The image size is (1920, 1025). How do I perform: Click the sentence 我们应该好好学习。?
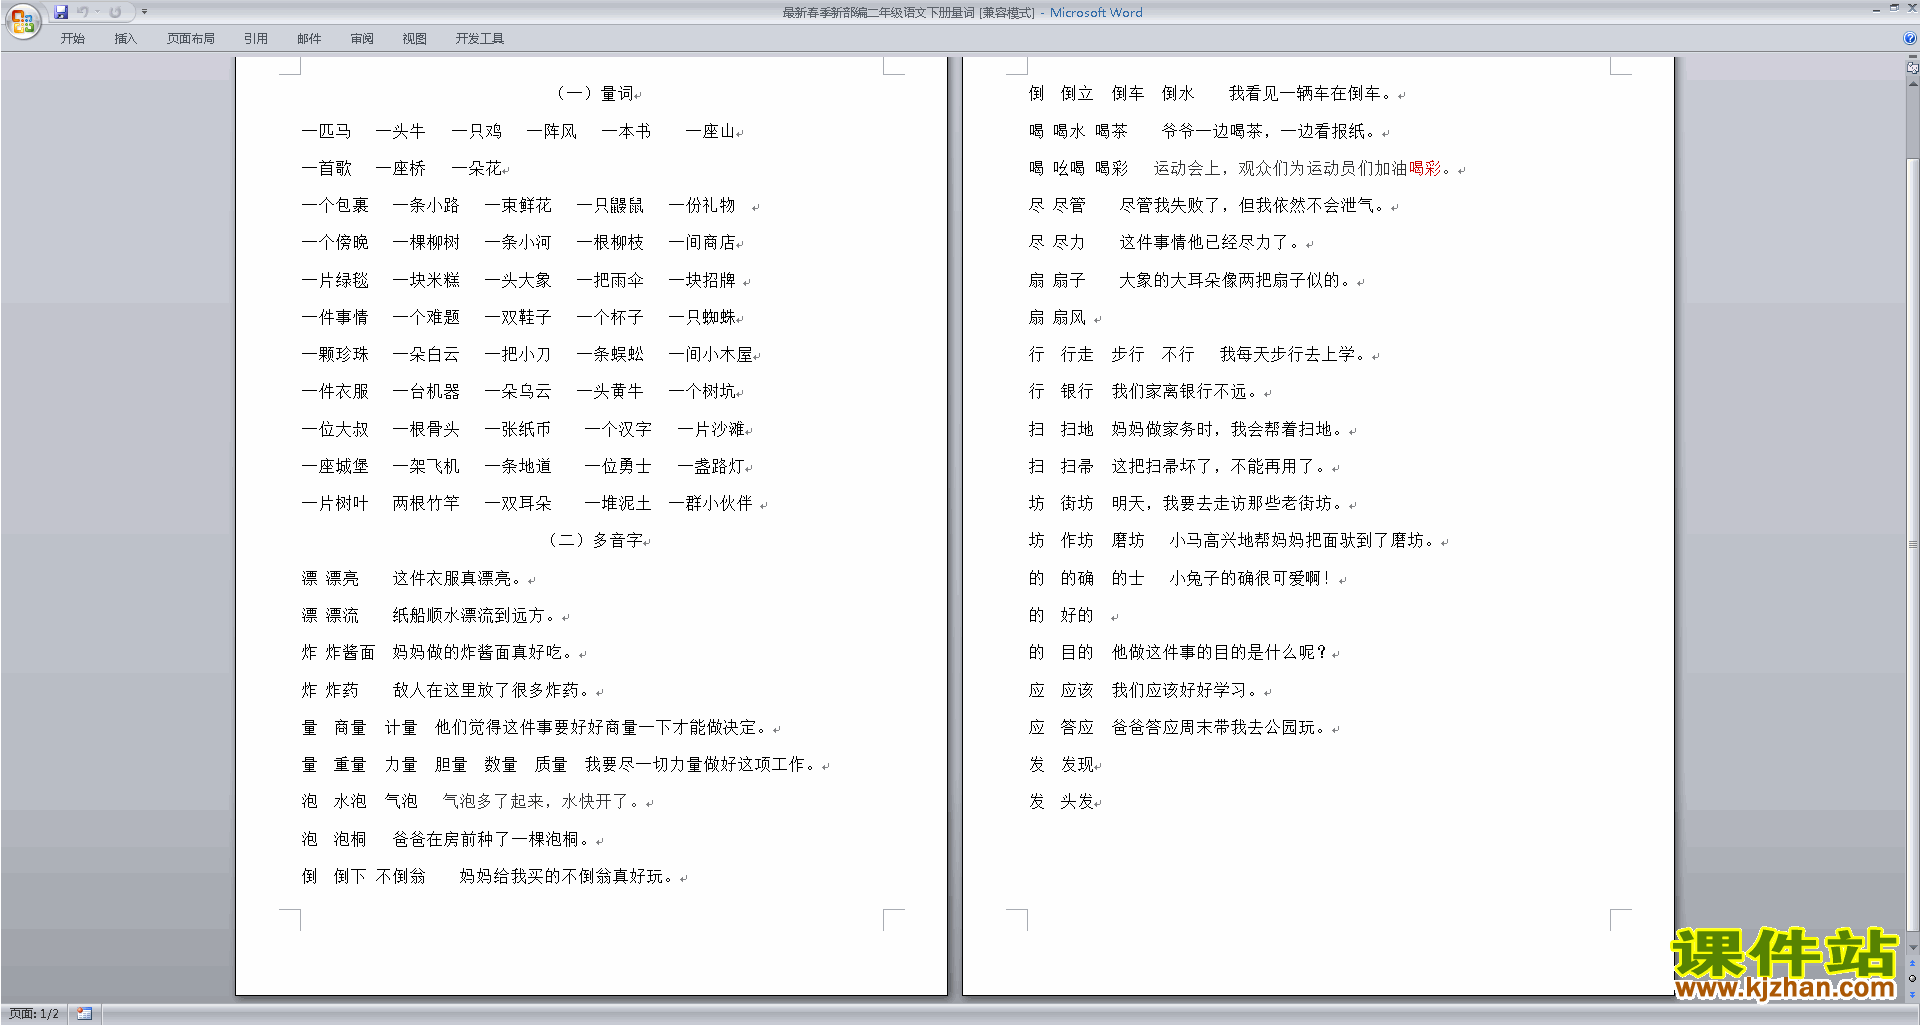pyautogui.click(x=1187, y=690)
